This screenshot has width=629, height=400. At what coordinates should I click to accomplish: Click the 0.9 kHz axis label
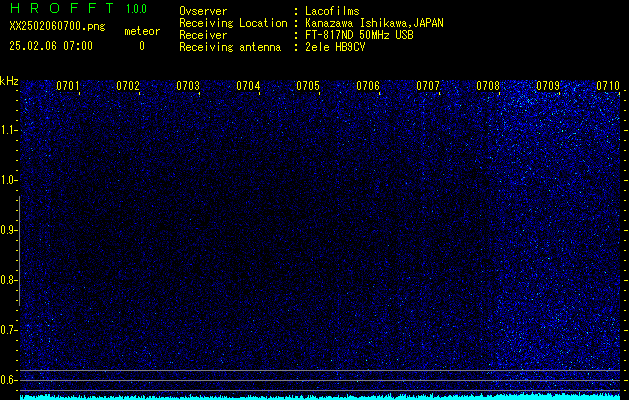tap(8, 230)
